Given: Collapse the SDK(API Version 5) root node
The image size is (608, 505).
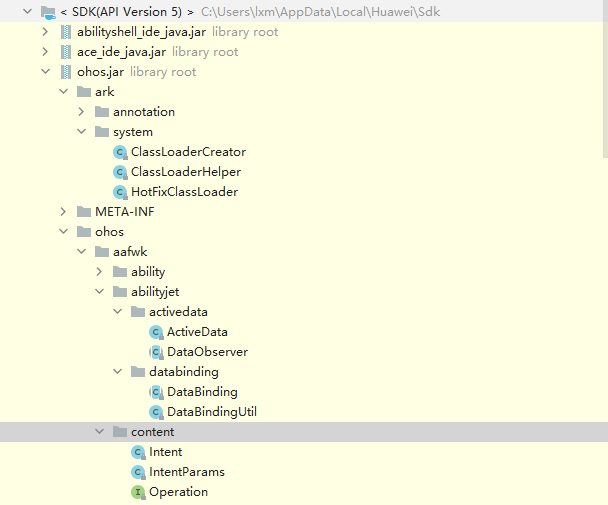Looking at the screenshot, I should [28, 12].
